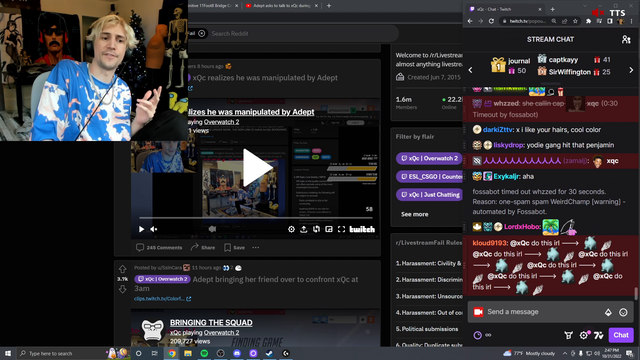Go back in the Twitch chat browser
640x360 pixels.
click(x=470, y=21)
